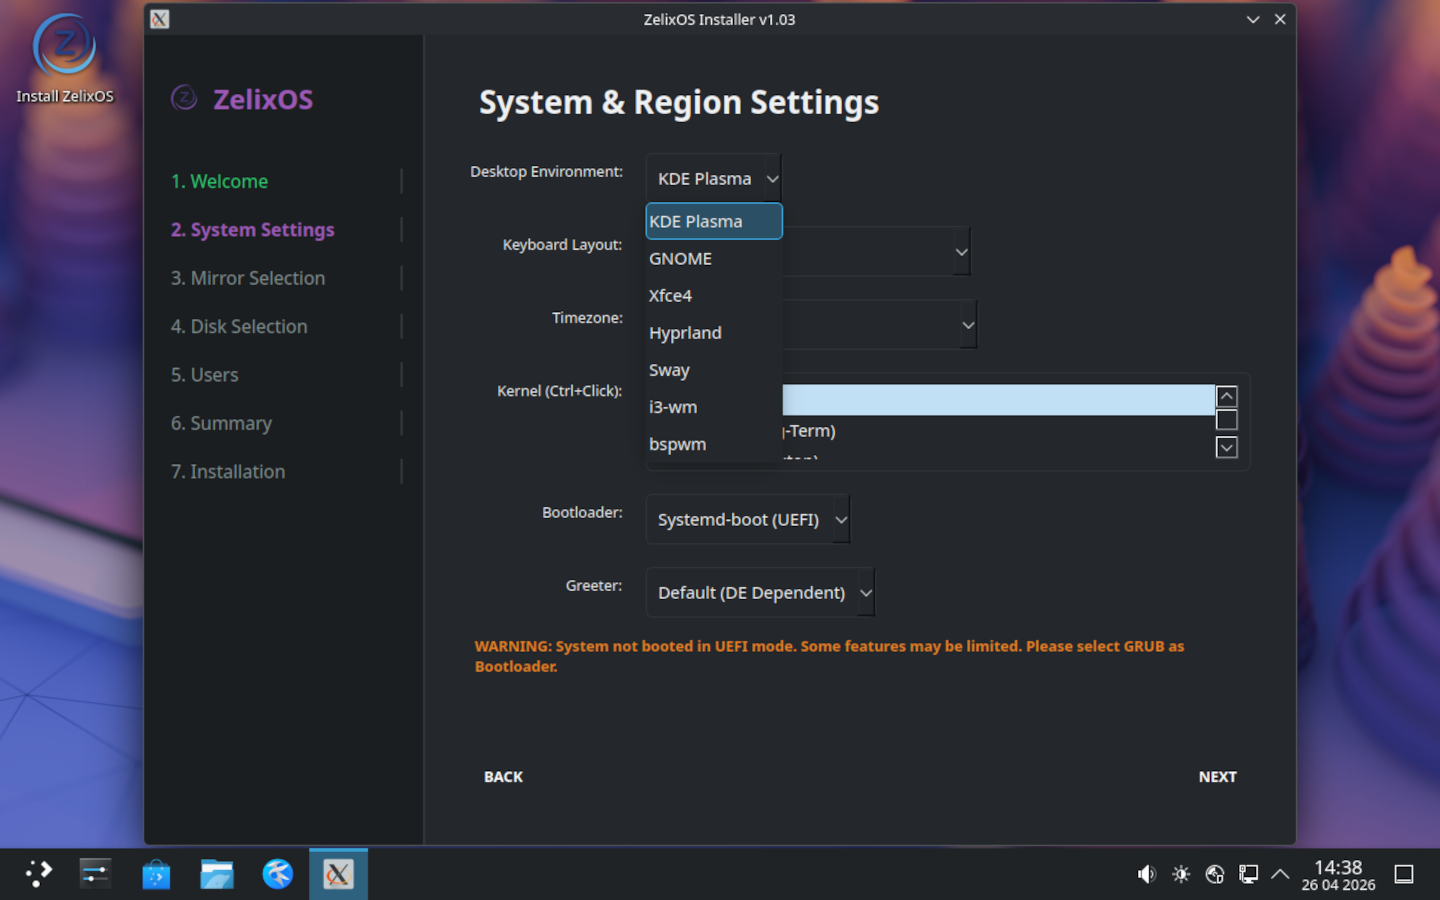Open the Dolphin file manager icon
The image size is (1440, 900).
click(x=216, y=874)
